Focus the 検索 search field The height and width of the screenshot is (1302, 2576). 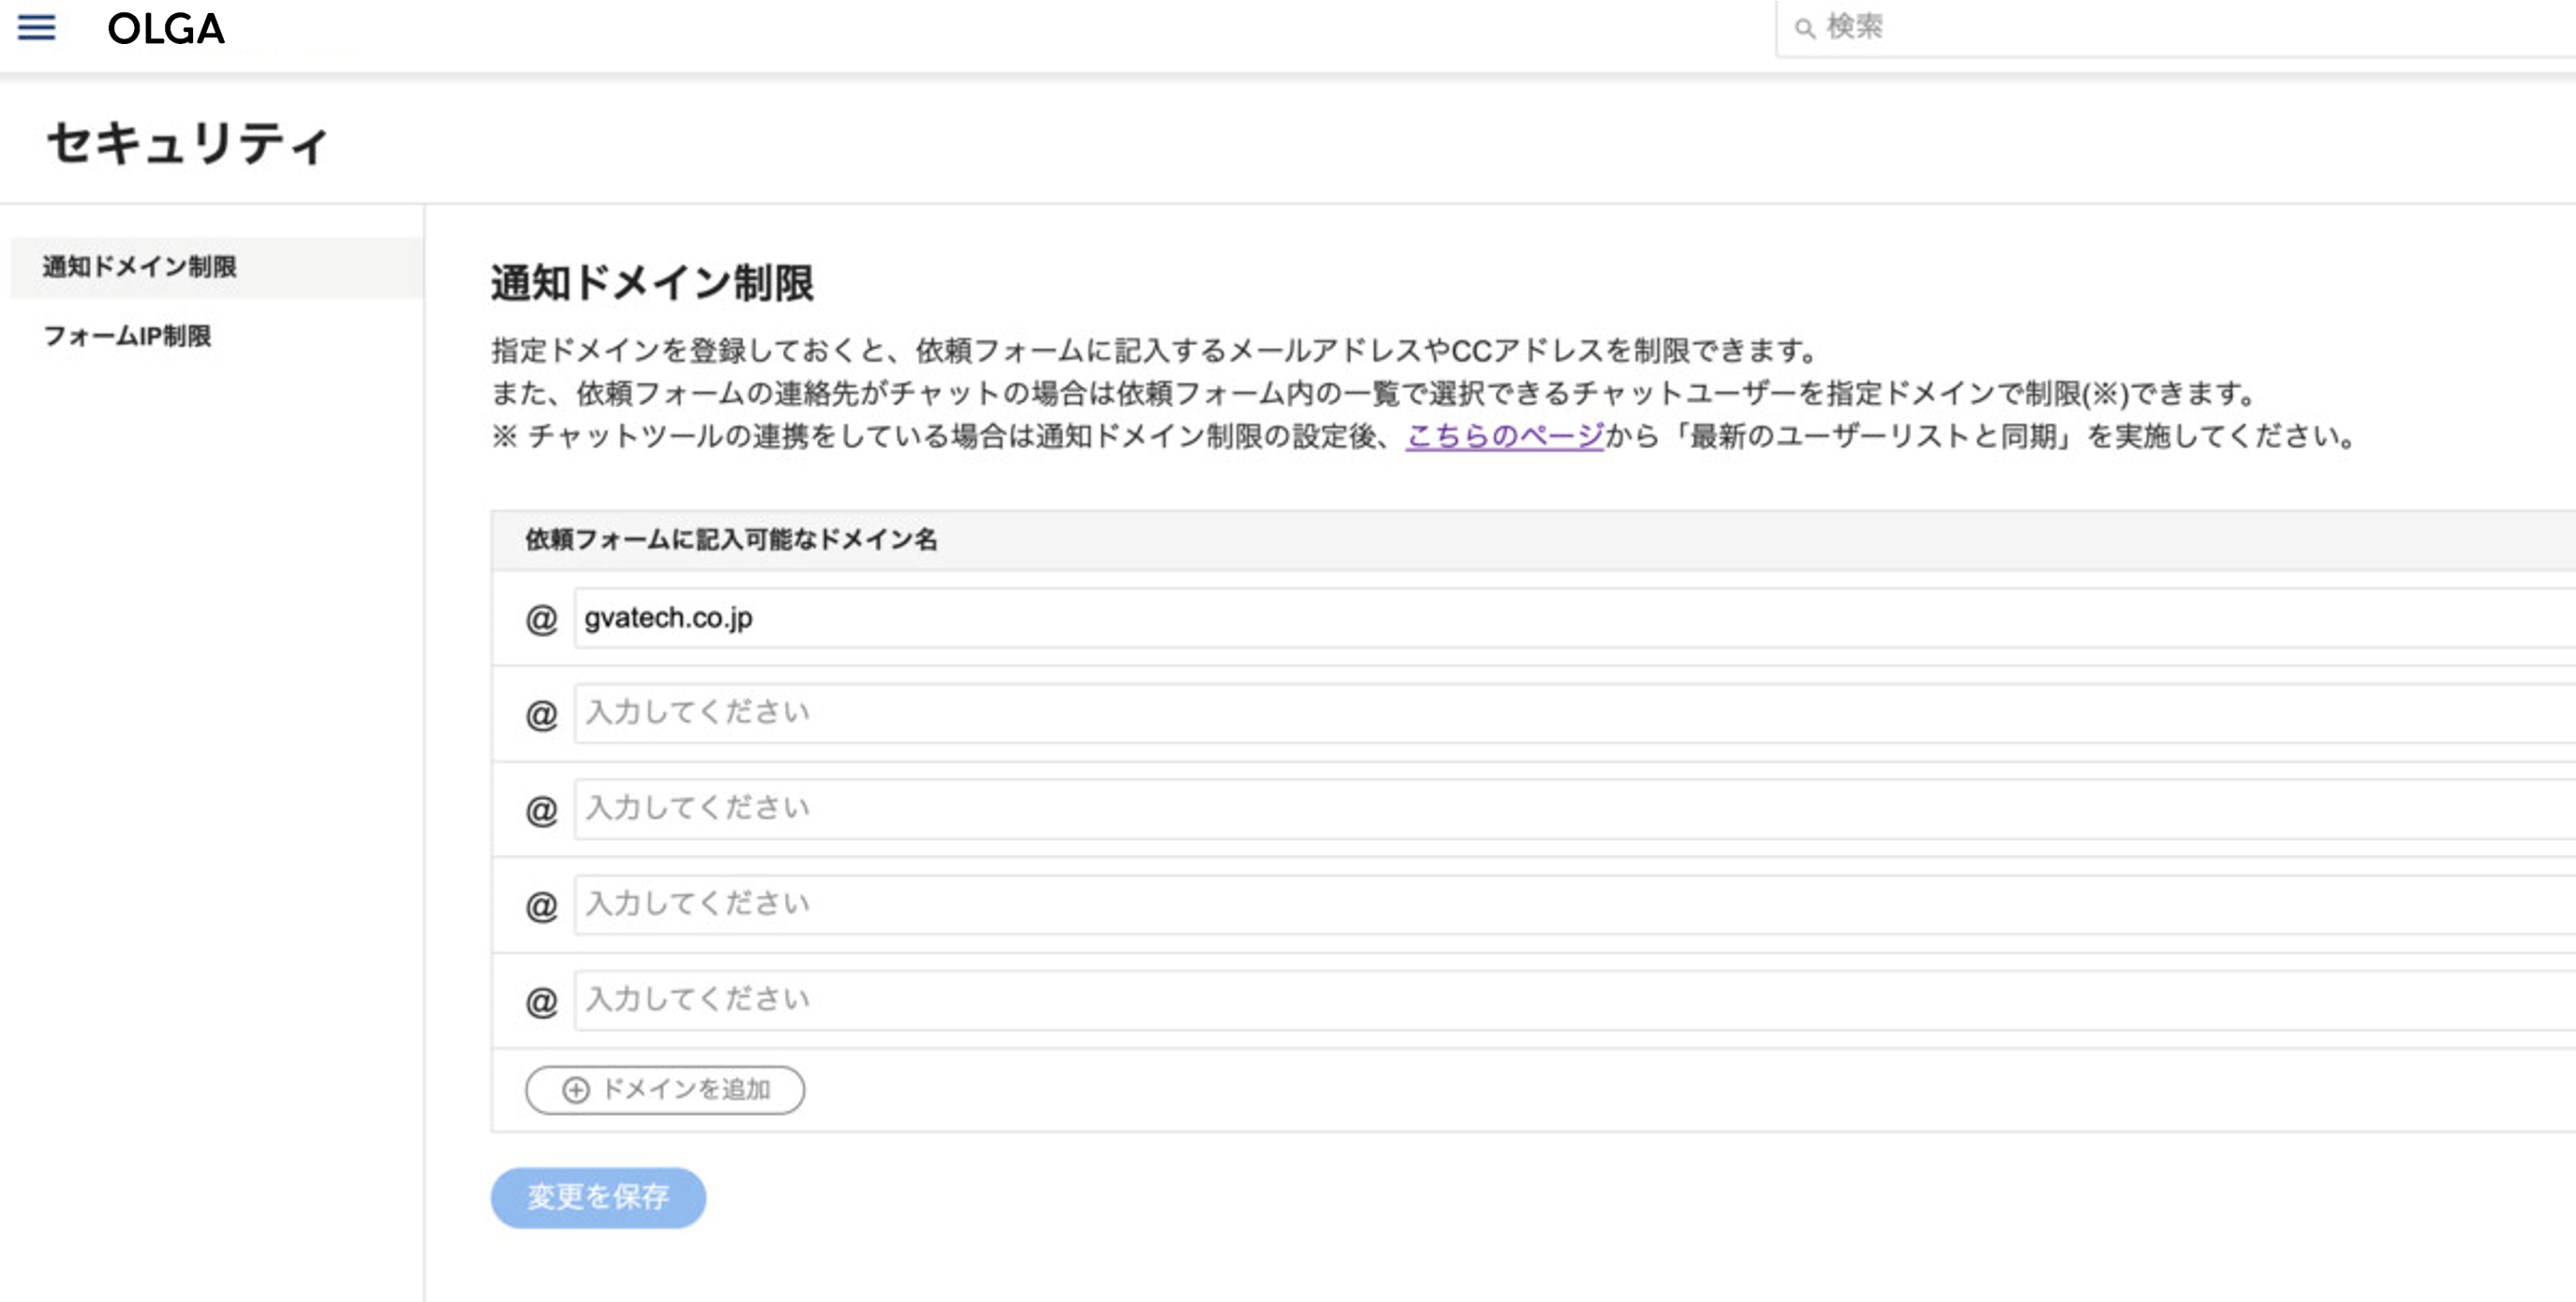click(2175, 27)
